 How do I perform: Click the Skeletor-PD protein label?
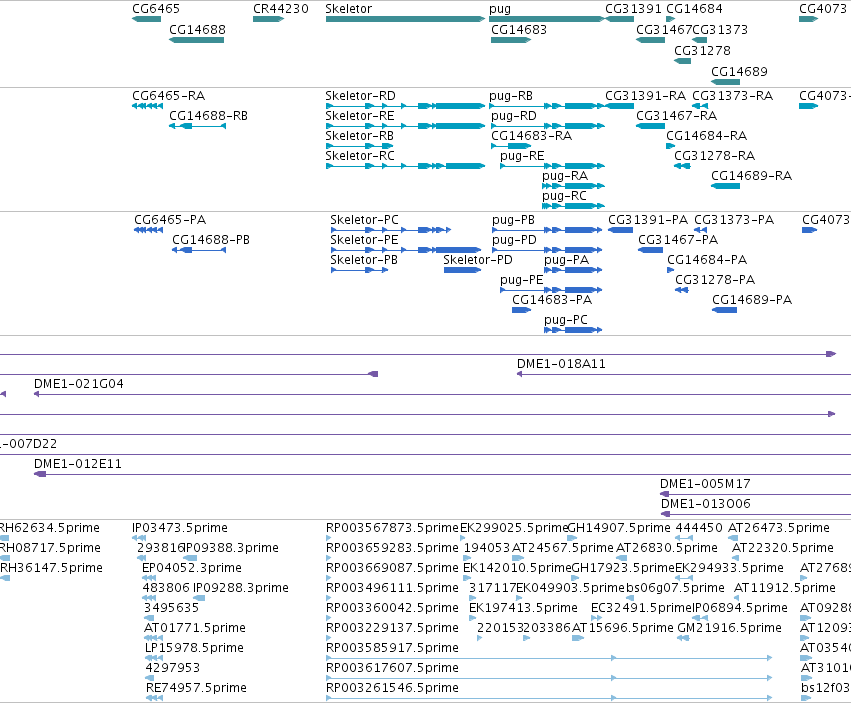(478, 260)
